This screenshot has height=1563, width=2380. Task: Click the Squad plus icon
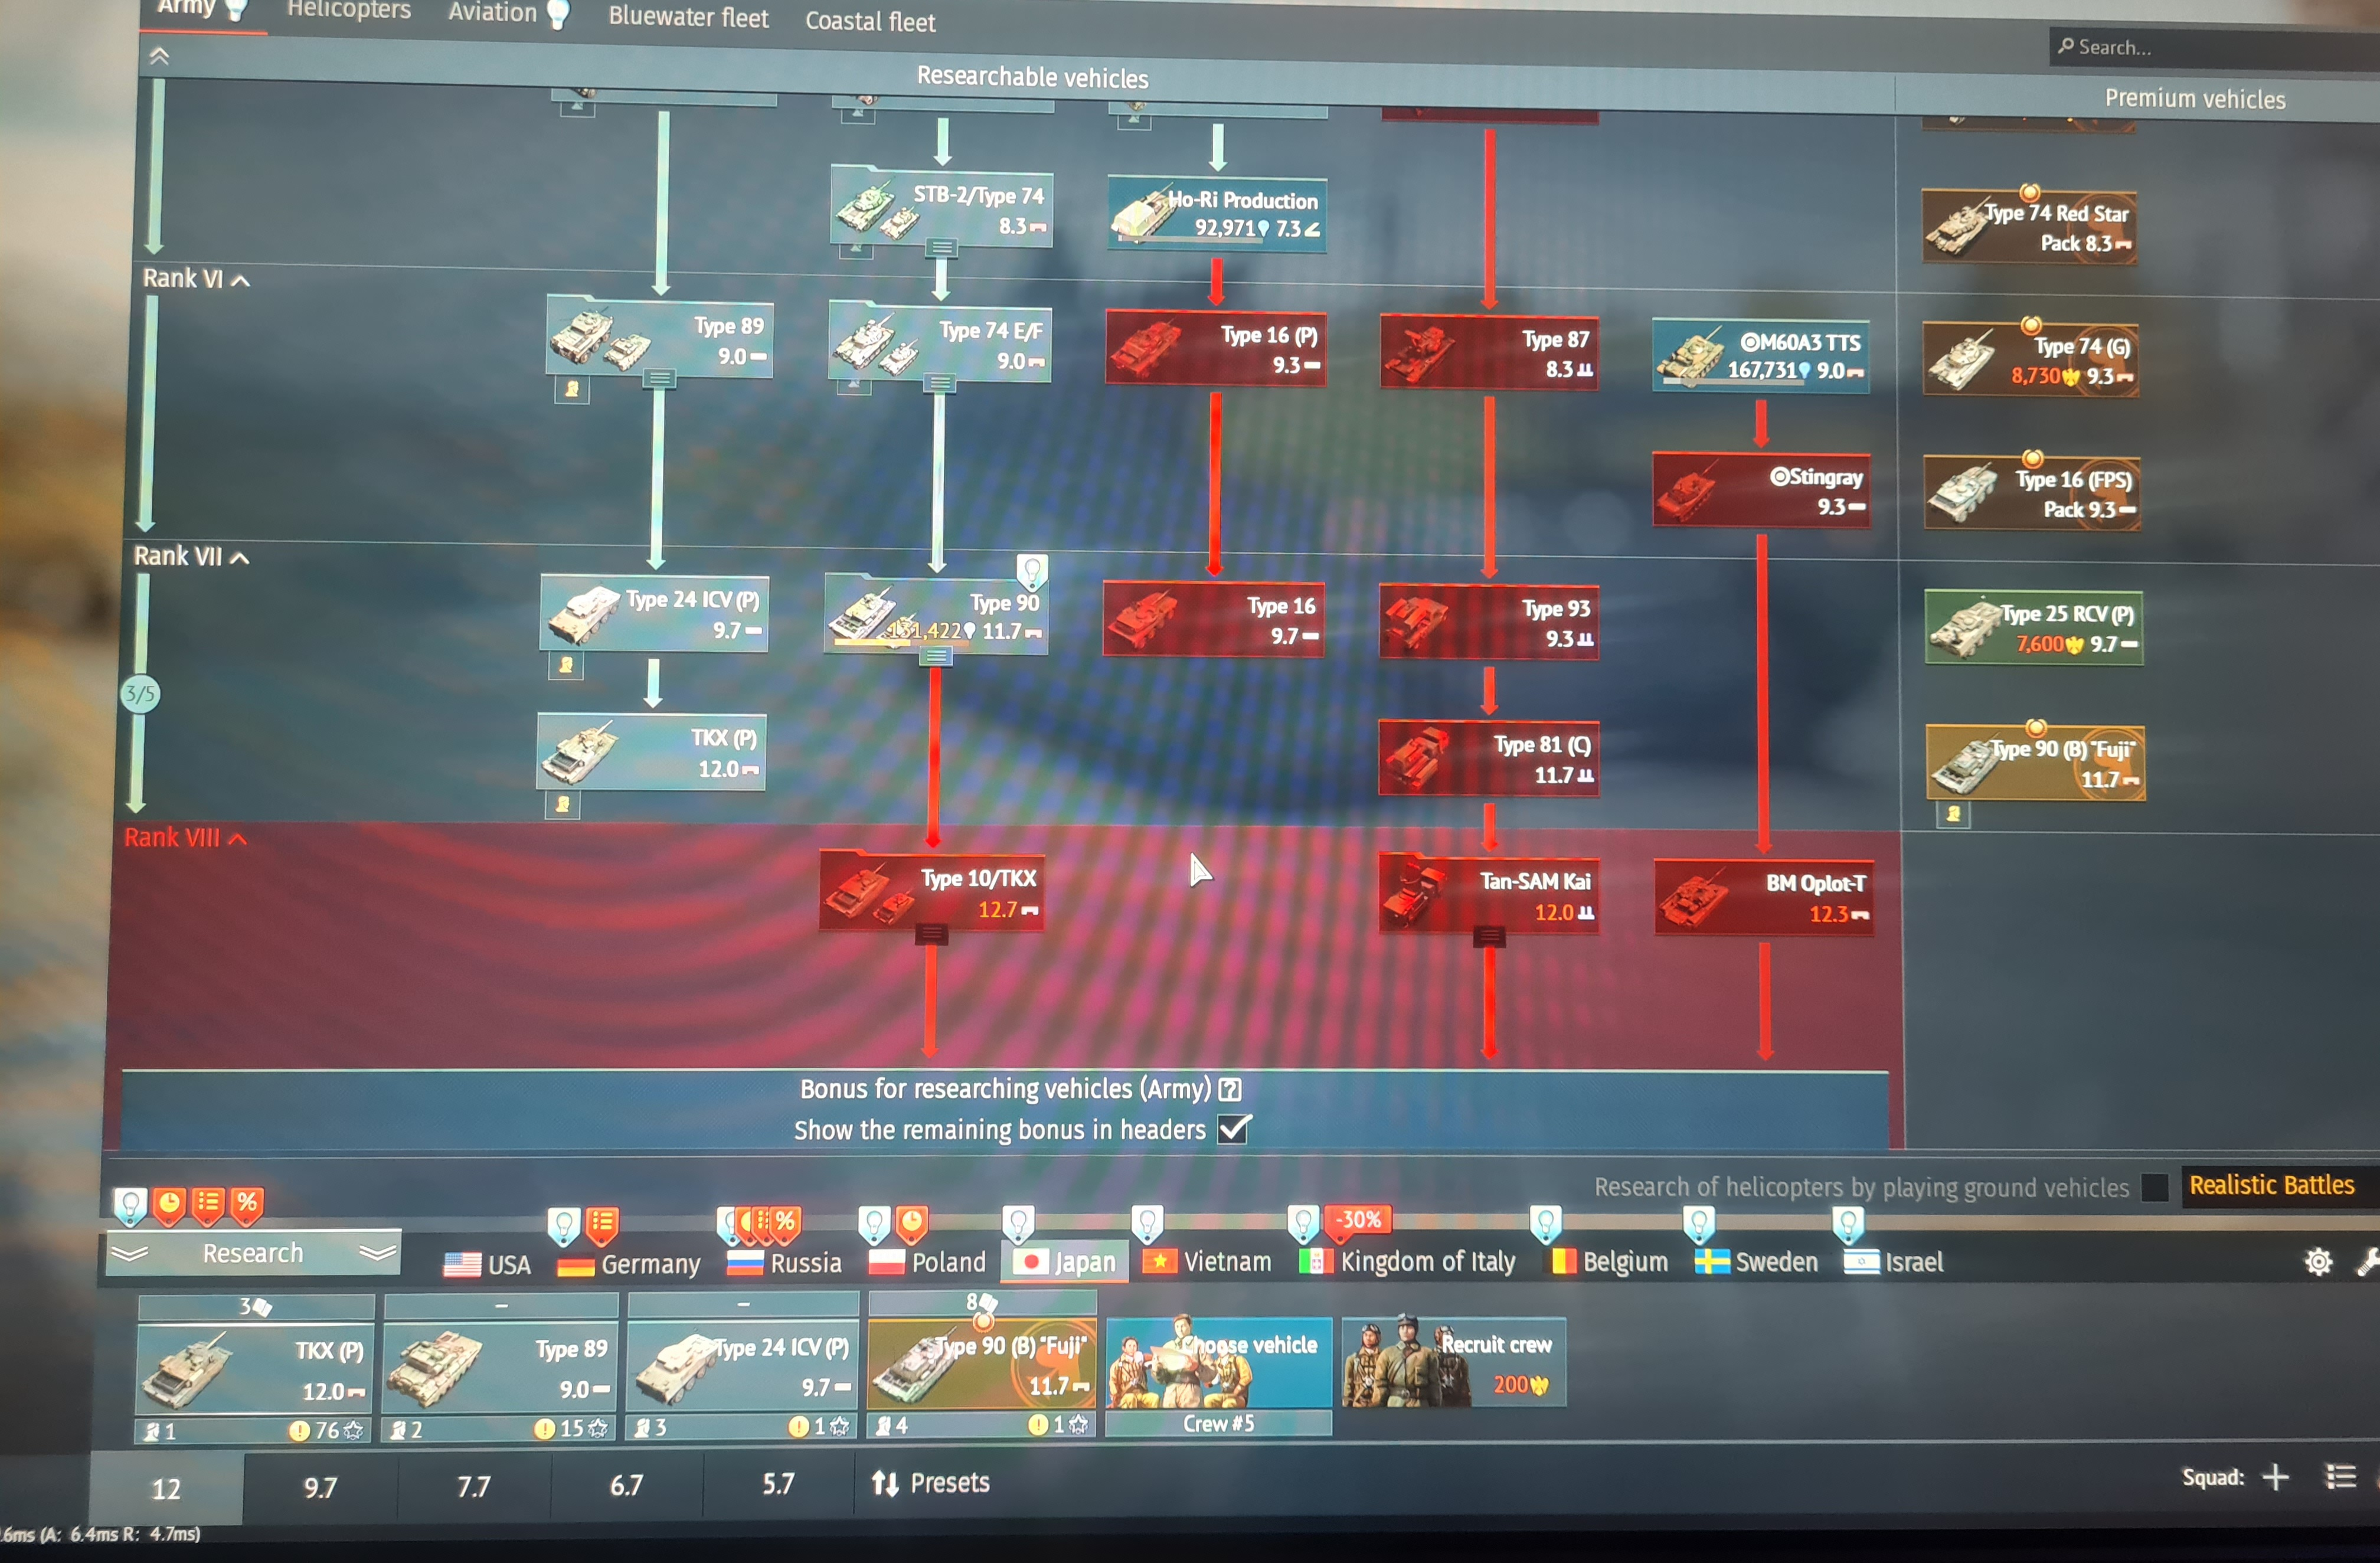2276,1477
